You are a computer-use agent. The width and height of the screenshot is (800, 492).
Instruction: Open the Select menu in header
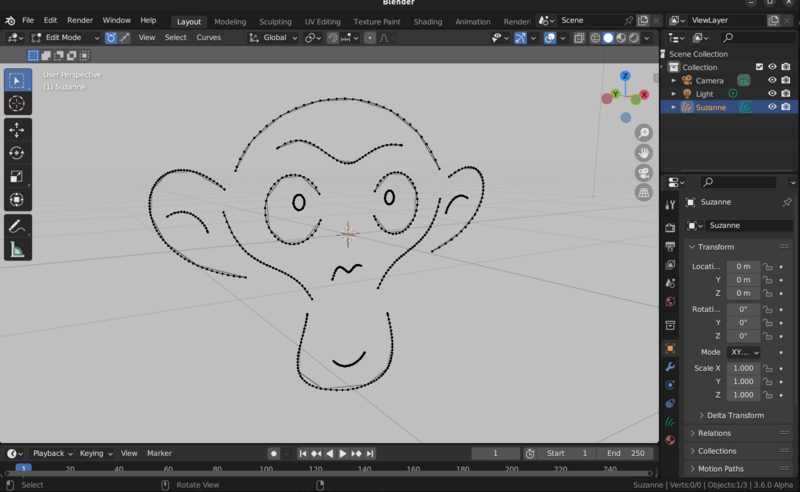[x=176, y=38]
